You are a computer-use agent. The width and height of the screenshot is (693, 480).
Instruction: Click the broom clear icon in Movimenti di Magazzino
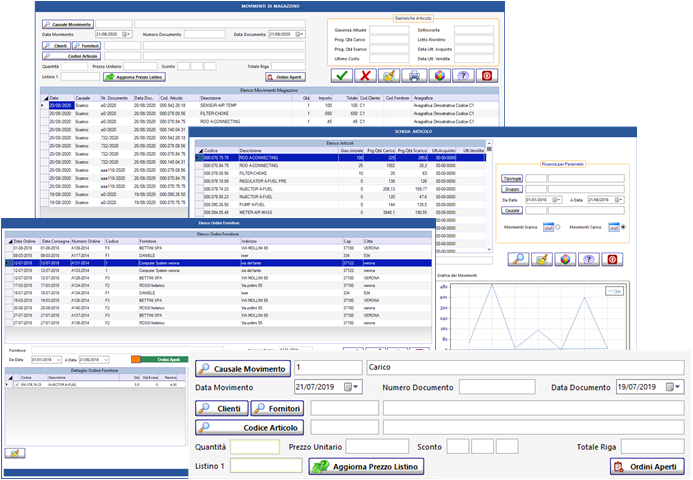pos(389,76)
